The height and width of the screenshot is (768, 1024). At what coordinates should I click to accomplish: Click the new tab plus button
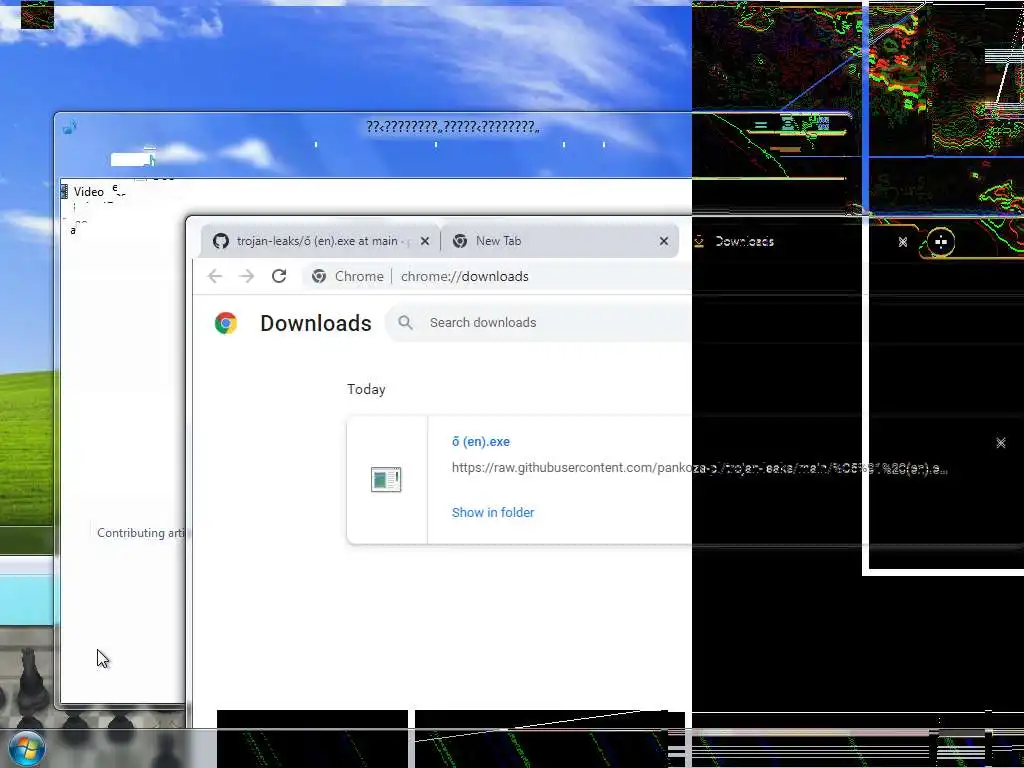tap(940, 242)
